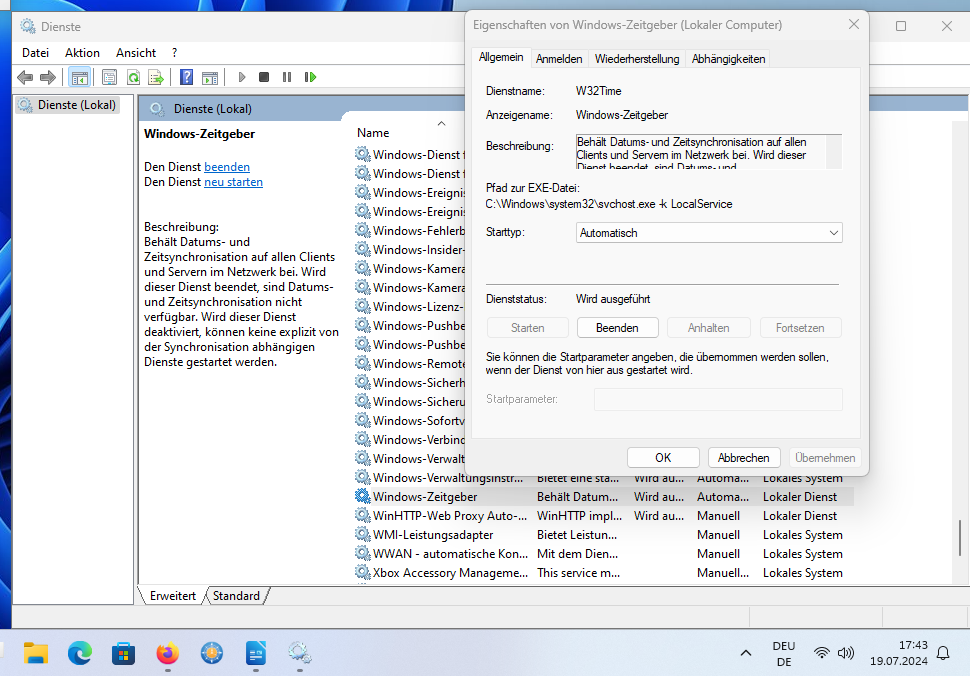Open File Explorer from the taskbar
970x676 pixels.
pyautogui.click(x=36, y=653)
